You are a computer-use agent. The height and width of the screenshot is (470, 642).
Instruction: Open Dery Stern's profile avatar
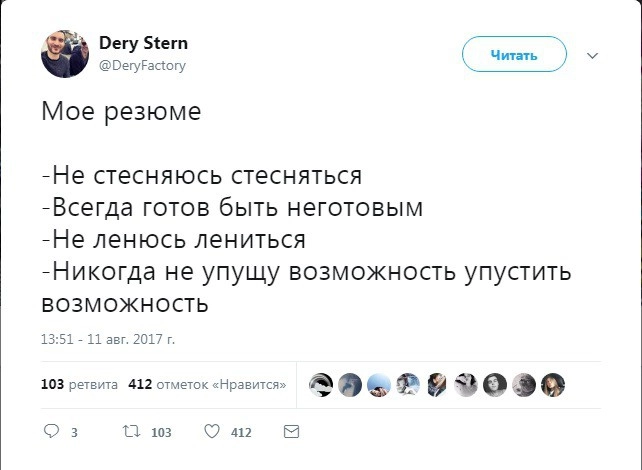coord(65,54)
